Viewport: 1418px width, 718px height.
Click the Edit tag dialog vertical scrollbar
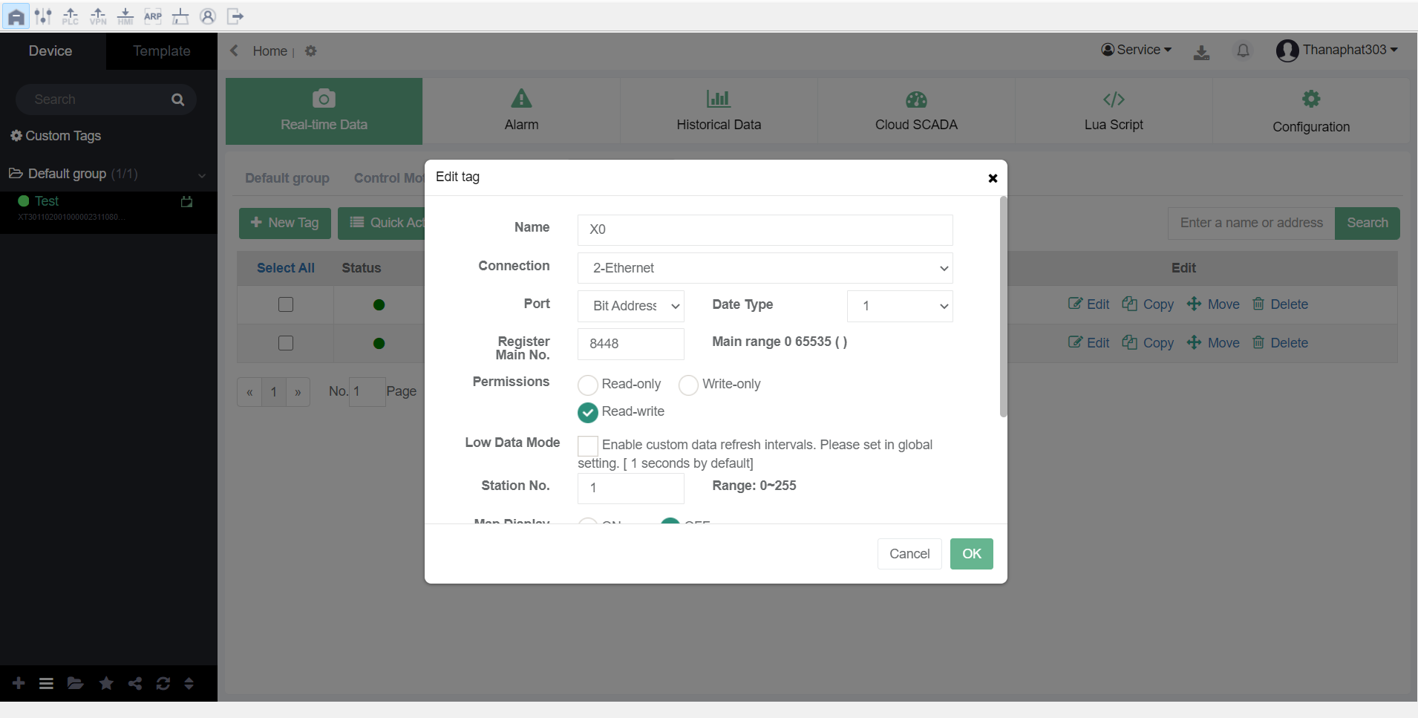1003,306
